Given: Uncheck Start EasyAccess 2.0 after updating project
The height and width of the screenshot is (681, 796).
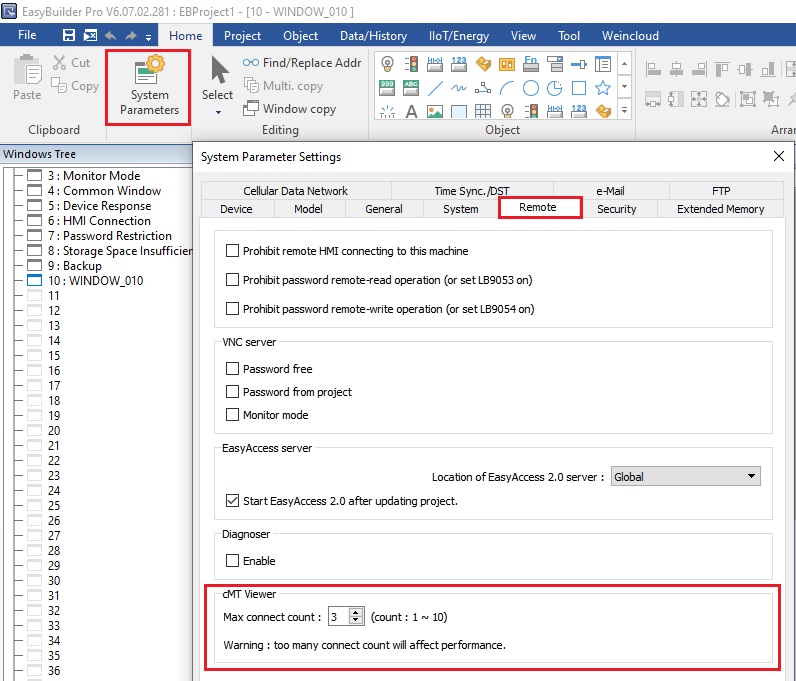Looking at the screenshot, I should [x=232, y=501].
